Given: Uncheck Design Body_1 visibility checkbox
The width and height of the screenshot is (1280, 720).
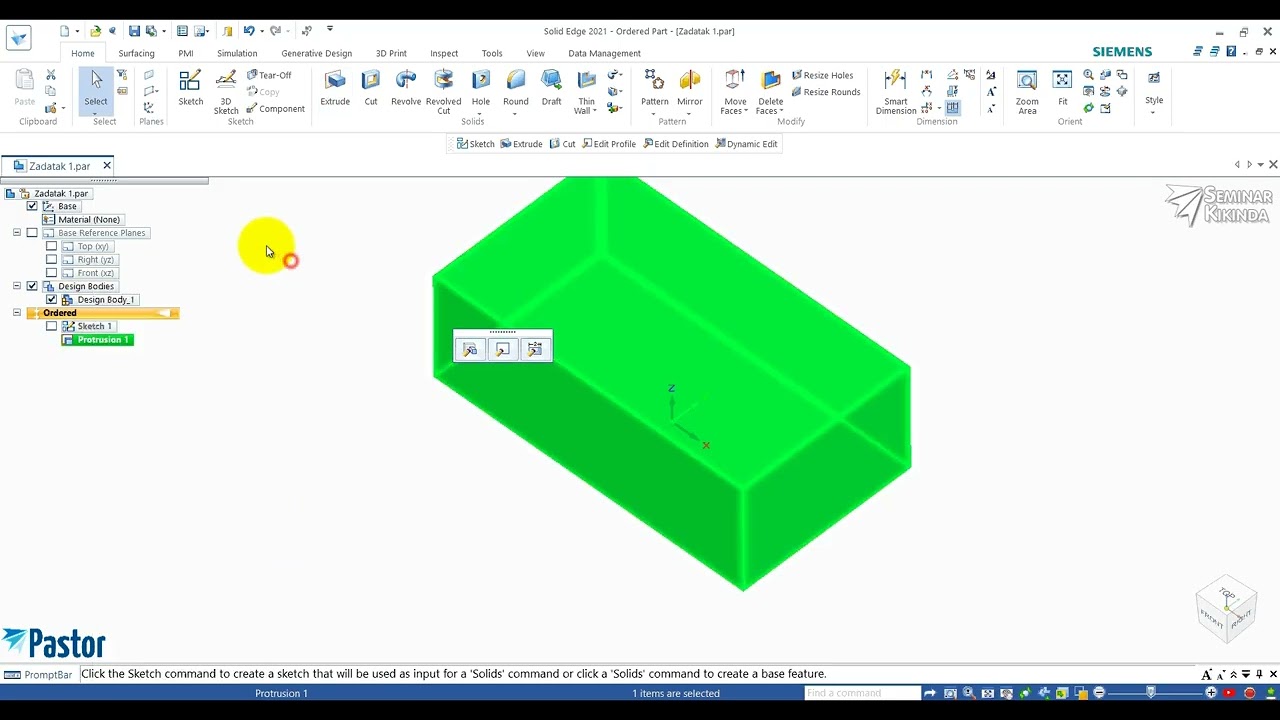Looking at the screenshot, I should 52,300.
